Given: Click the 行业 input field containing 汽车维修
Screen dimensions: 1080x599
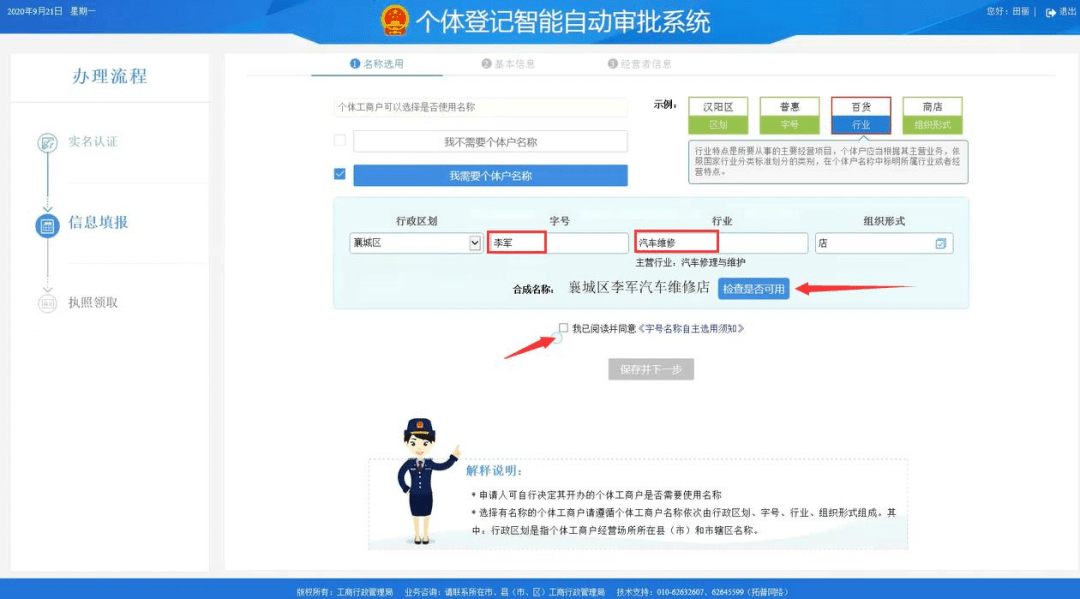Looking at the screenshot, I should [720, 243].
